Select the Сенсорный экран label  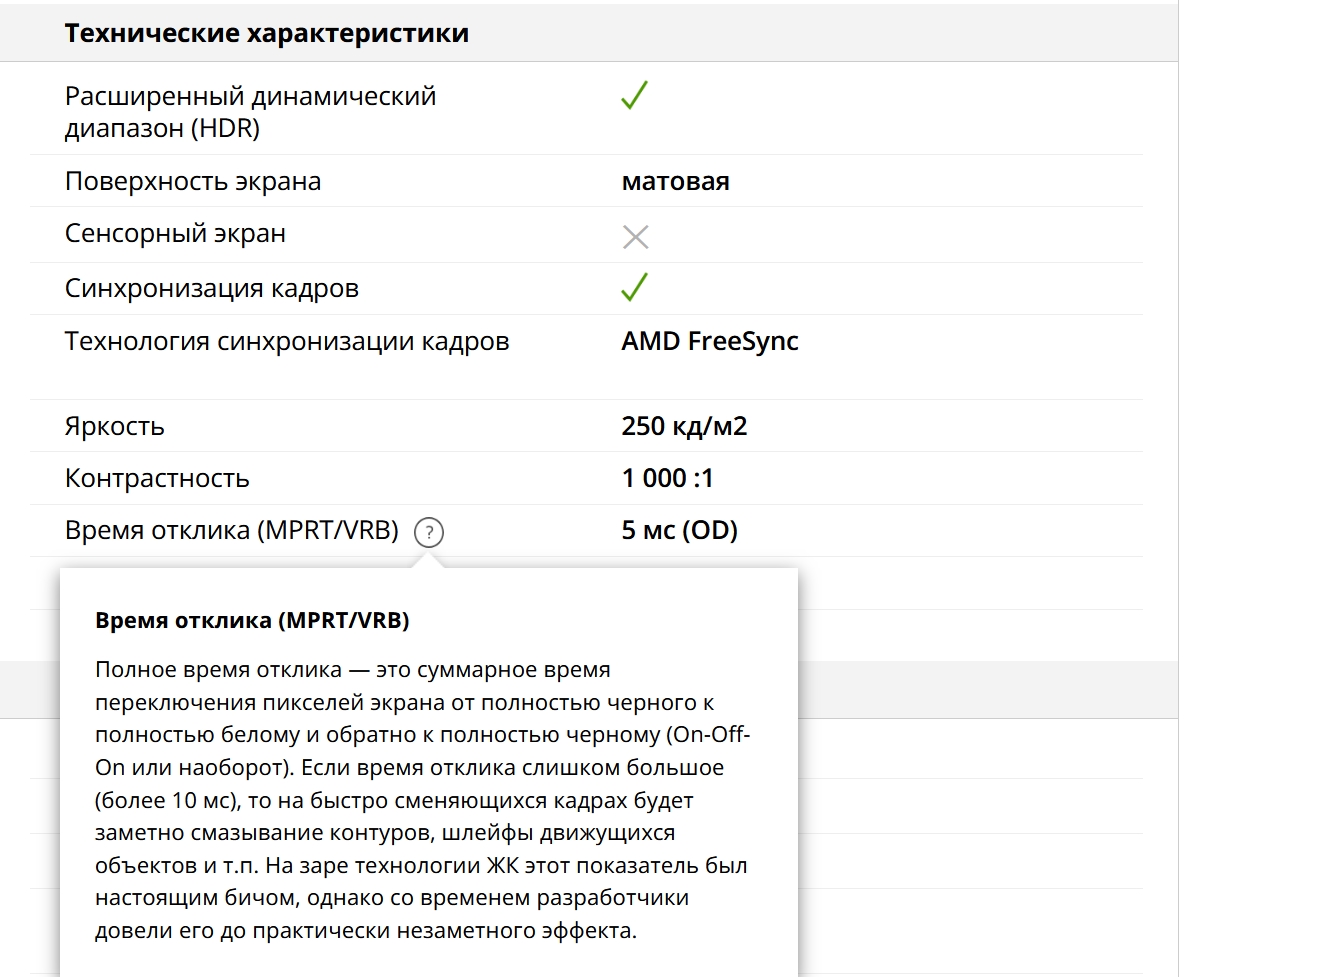click(175, 234)
